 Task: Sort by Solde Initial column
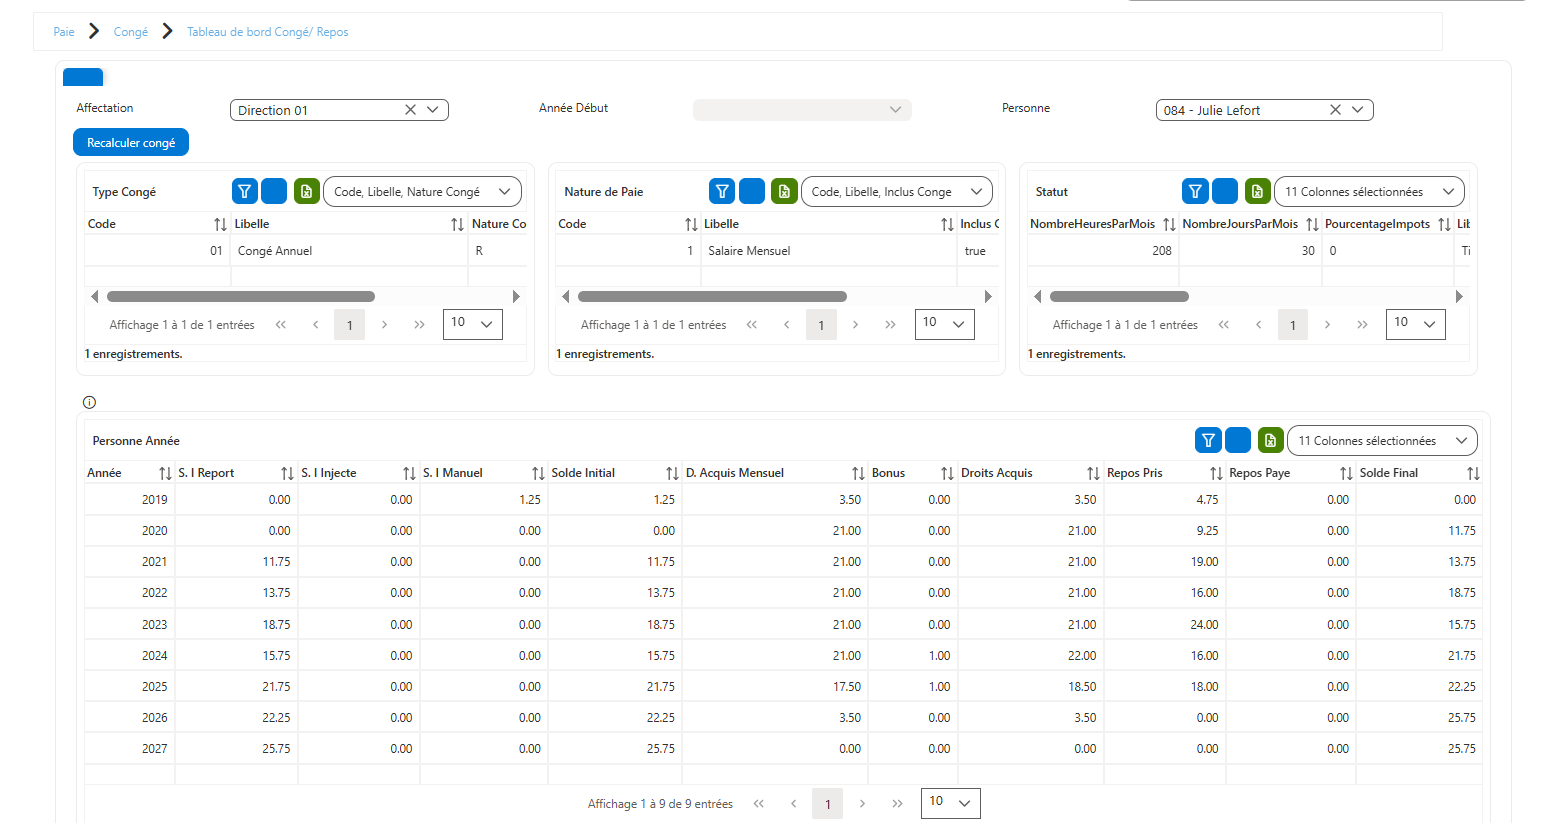coord(672,473)
